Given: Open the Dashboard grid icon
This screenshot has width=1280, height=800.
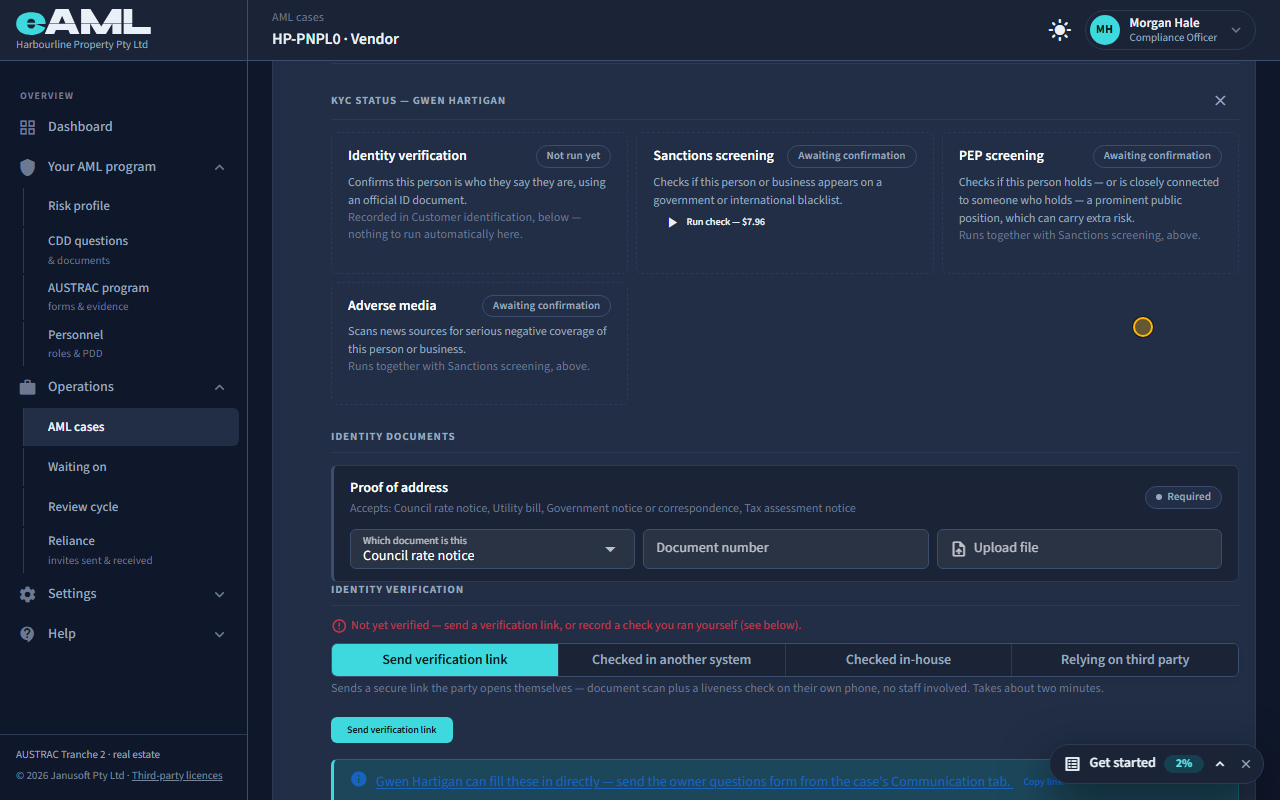Looking at the screenshot, I should [28, 127].
